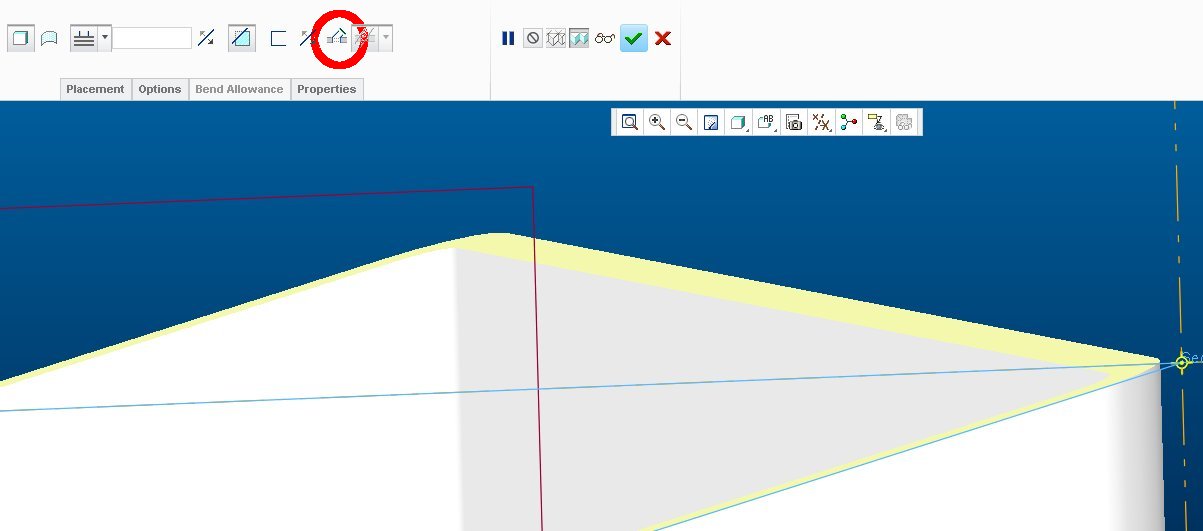Viewport: 1203px width, 531px height.
Task: Toggle the colored spin center icon
Action: pos(849,122)
